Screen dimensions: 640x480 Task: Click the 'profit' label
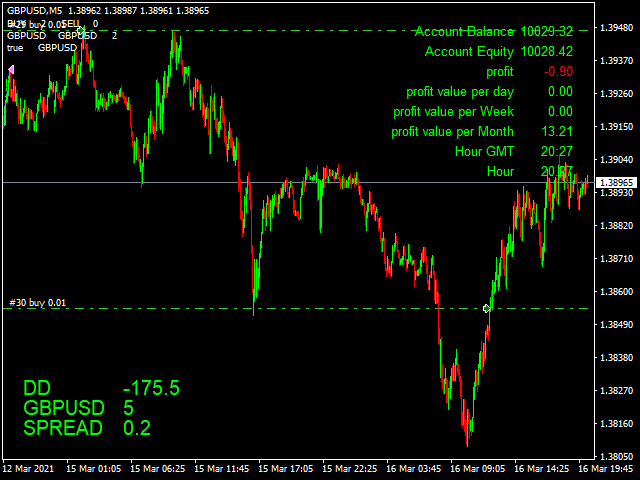(x=500, y=72)
